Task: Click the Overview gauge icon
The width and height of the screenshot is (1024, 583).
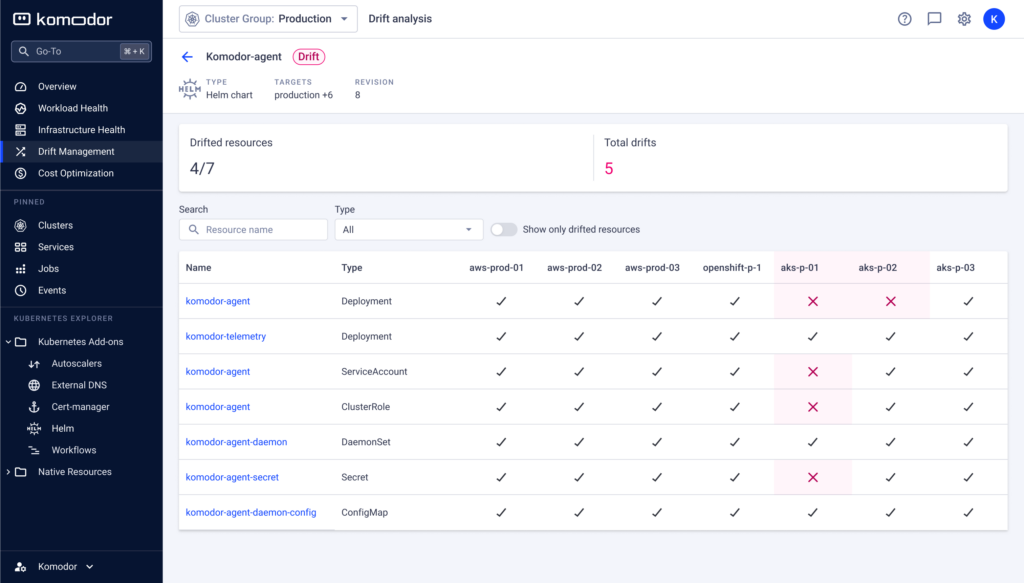Action: click(x=21, y=87)
